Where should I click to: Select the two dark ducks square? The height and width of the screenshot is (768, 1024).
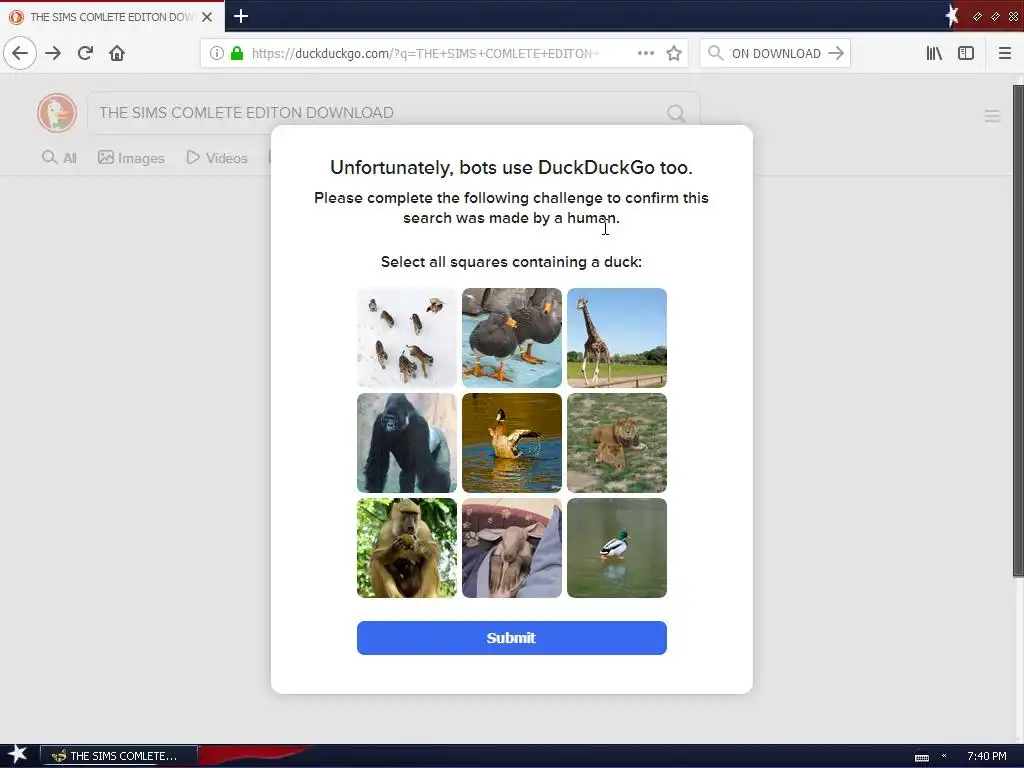point(512,338)
